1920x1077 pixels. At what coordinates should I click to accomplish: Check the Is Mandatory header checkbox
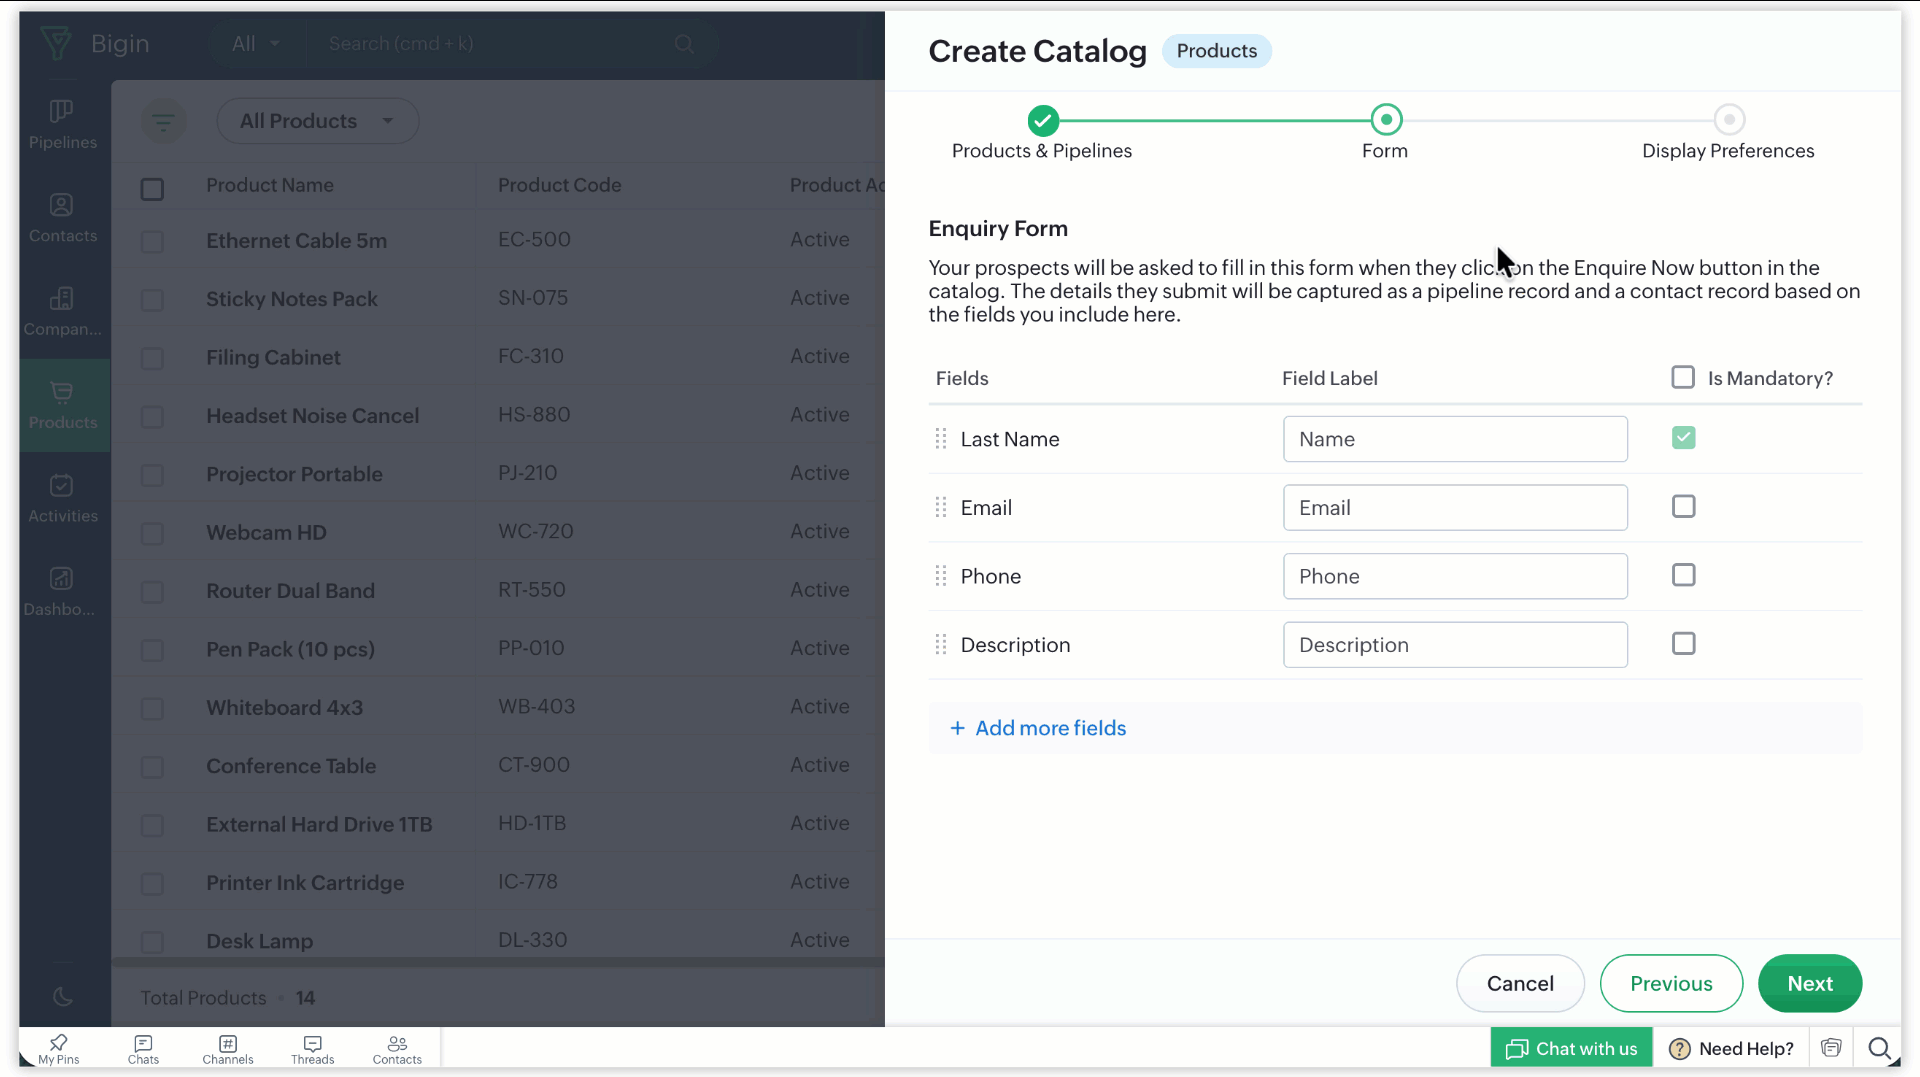click(1682, 377)
